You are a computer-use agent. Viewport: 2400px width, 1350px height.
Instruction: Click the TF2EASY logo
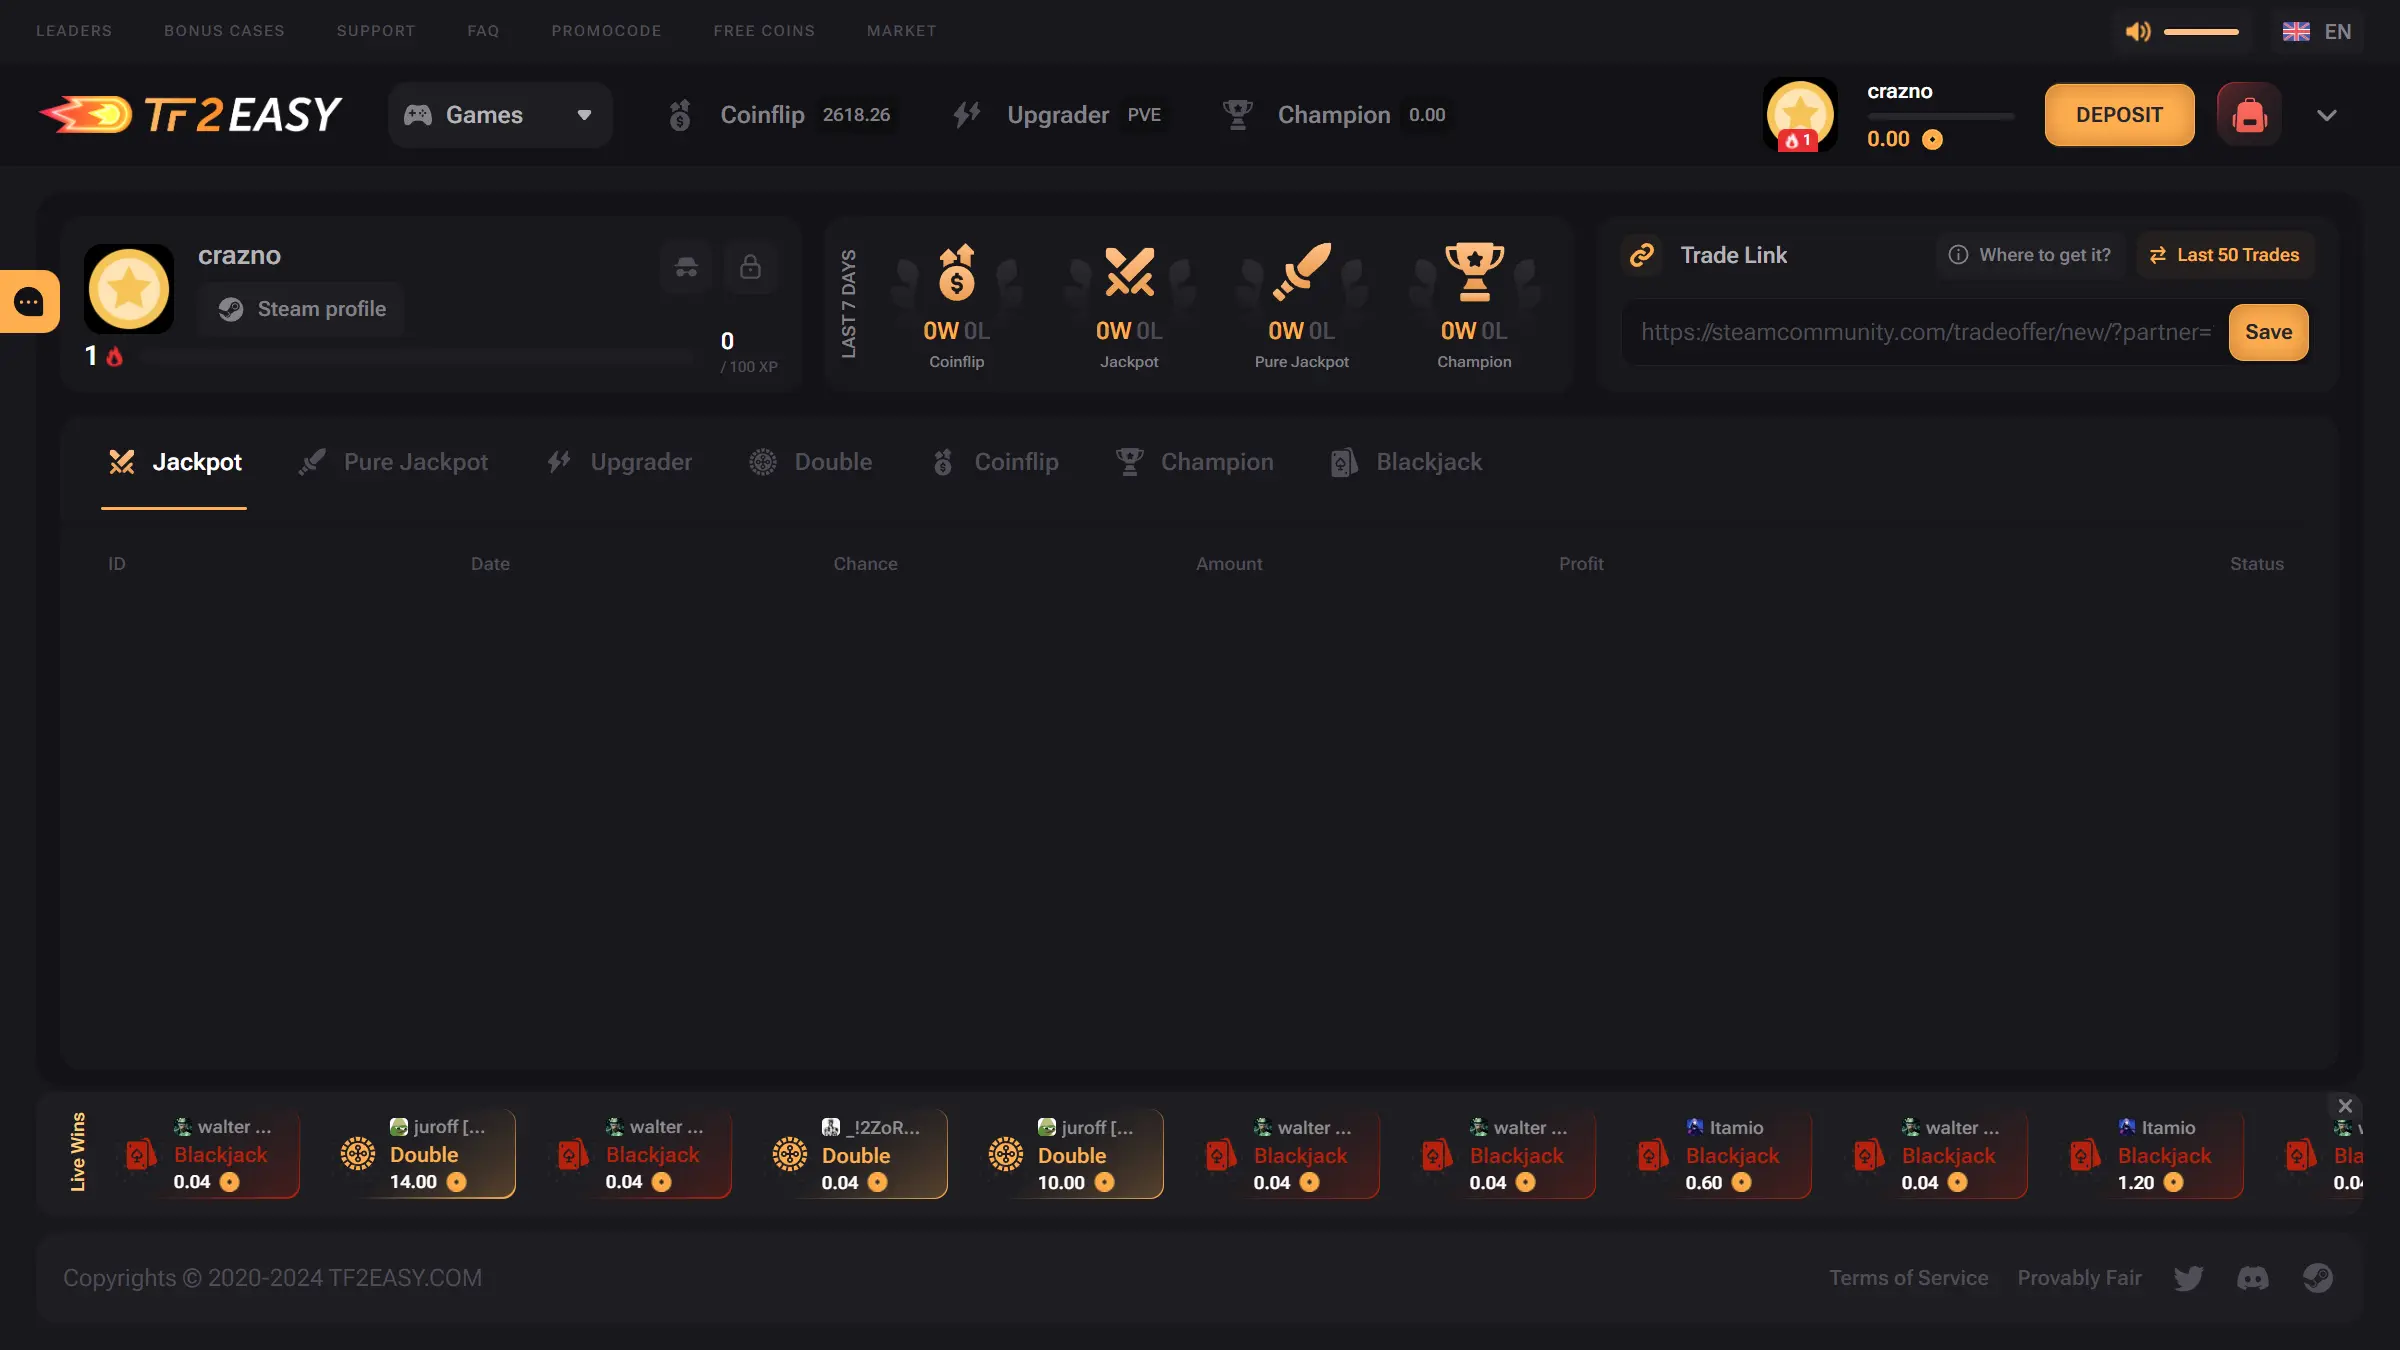(190, 114)
